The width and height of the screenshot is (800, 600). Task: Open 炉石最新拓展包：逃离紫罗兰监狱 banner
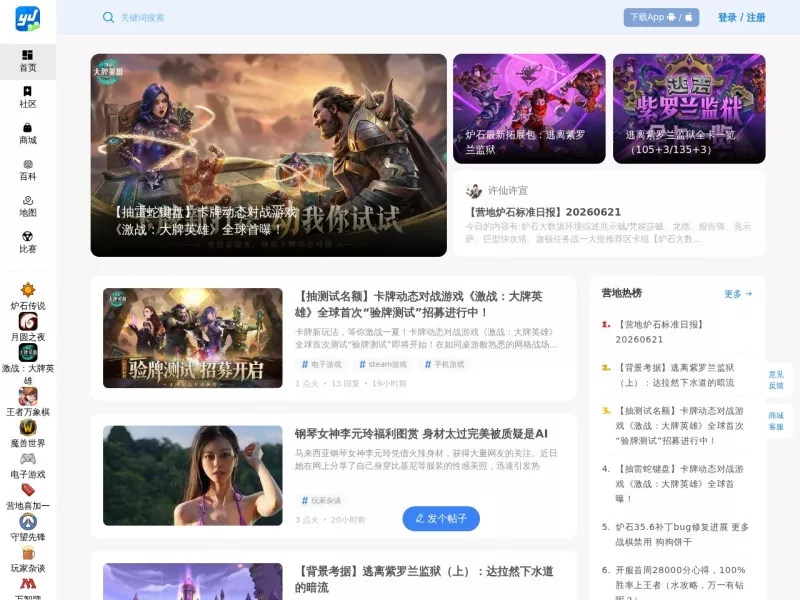pyautogui.click(x=529, y=109)
